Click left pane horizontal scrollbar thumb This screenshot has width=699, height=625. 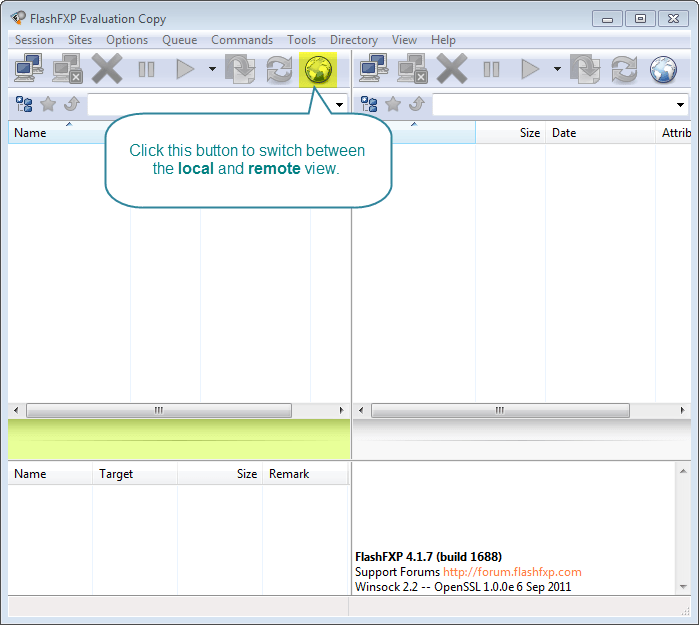point(159,410)
